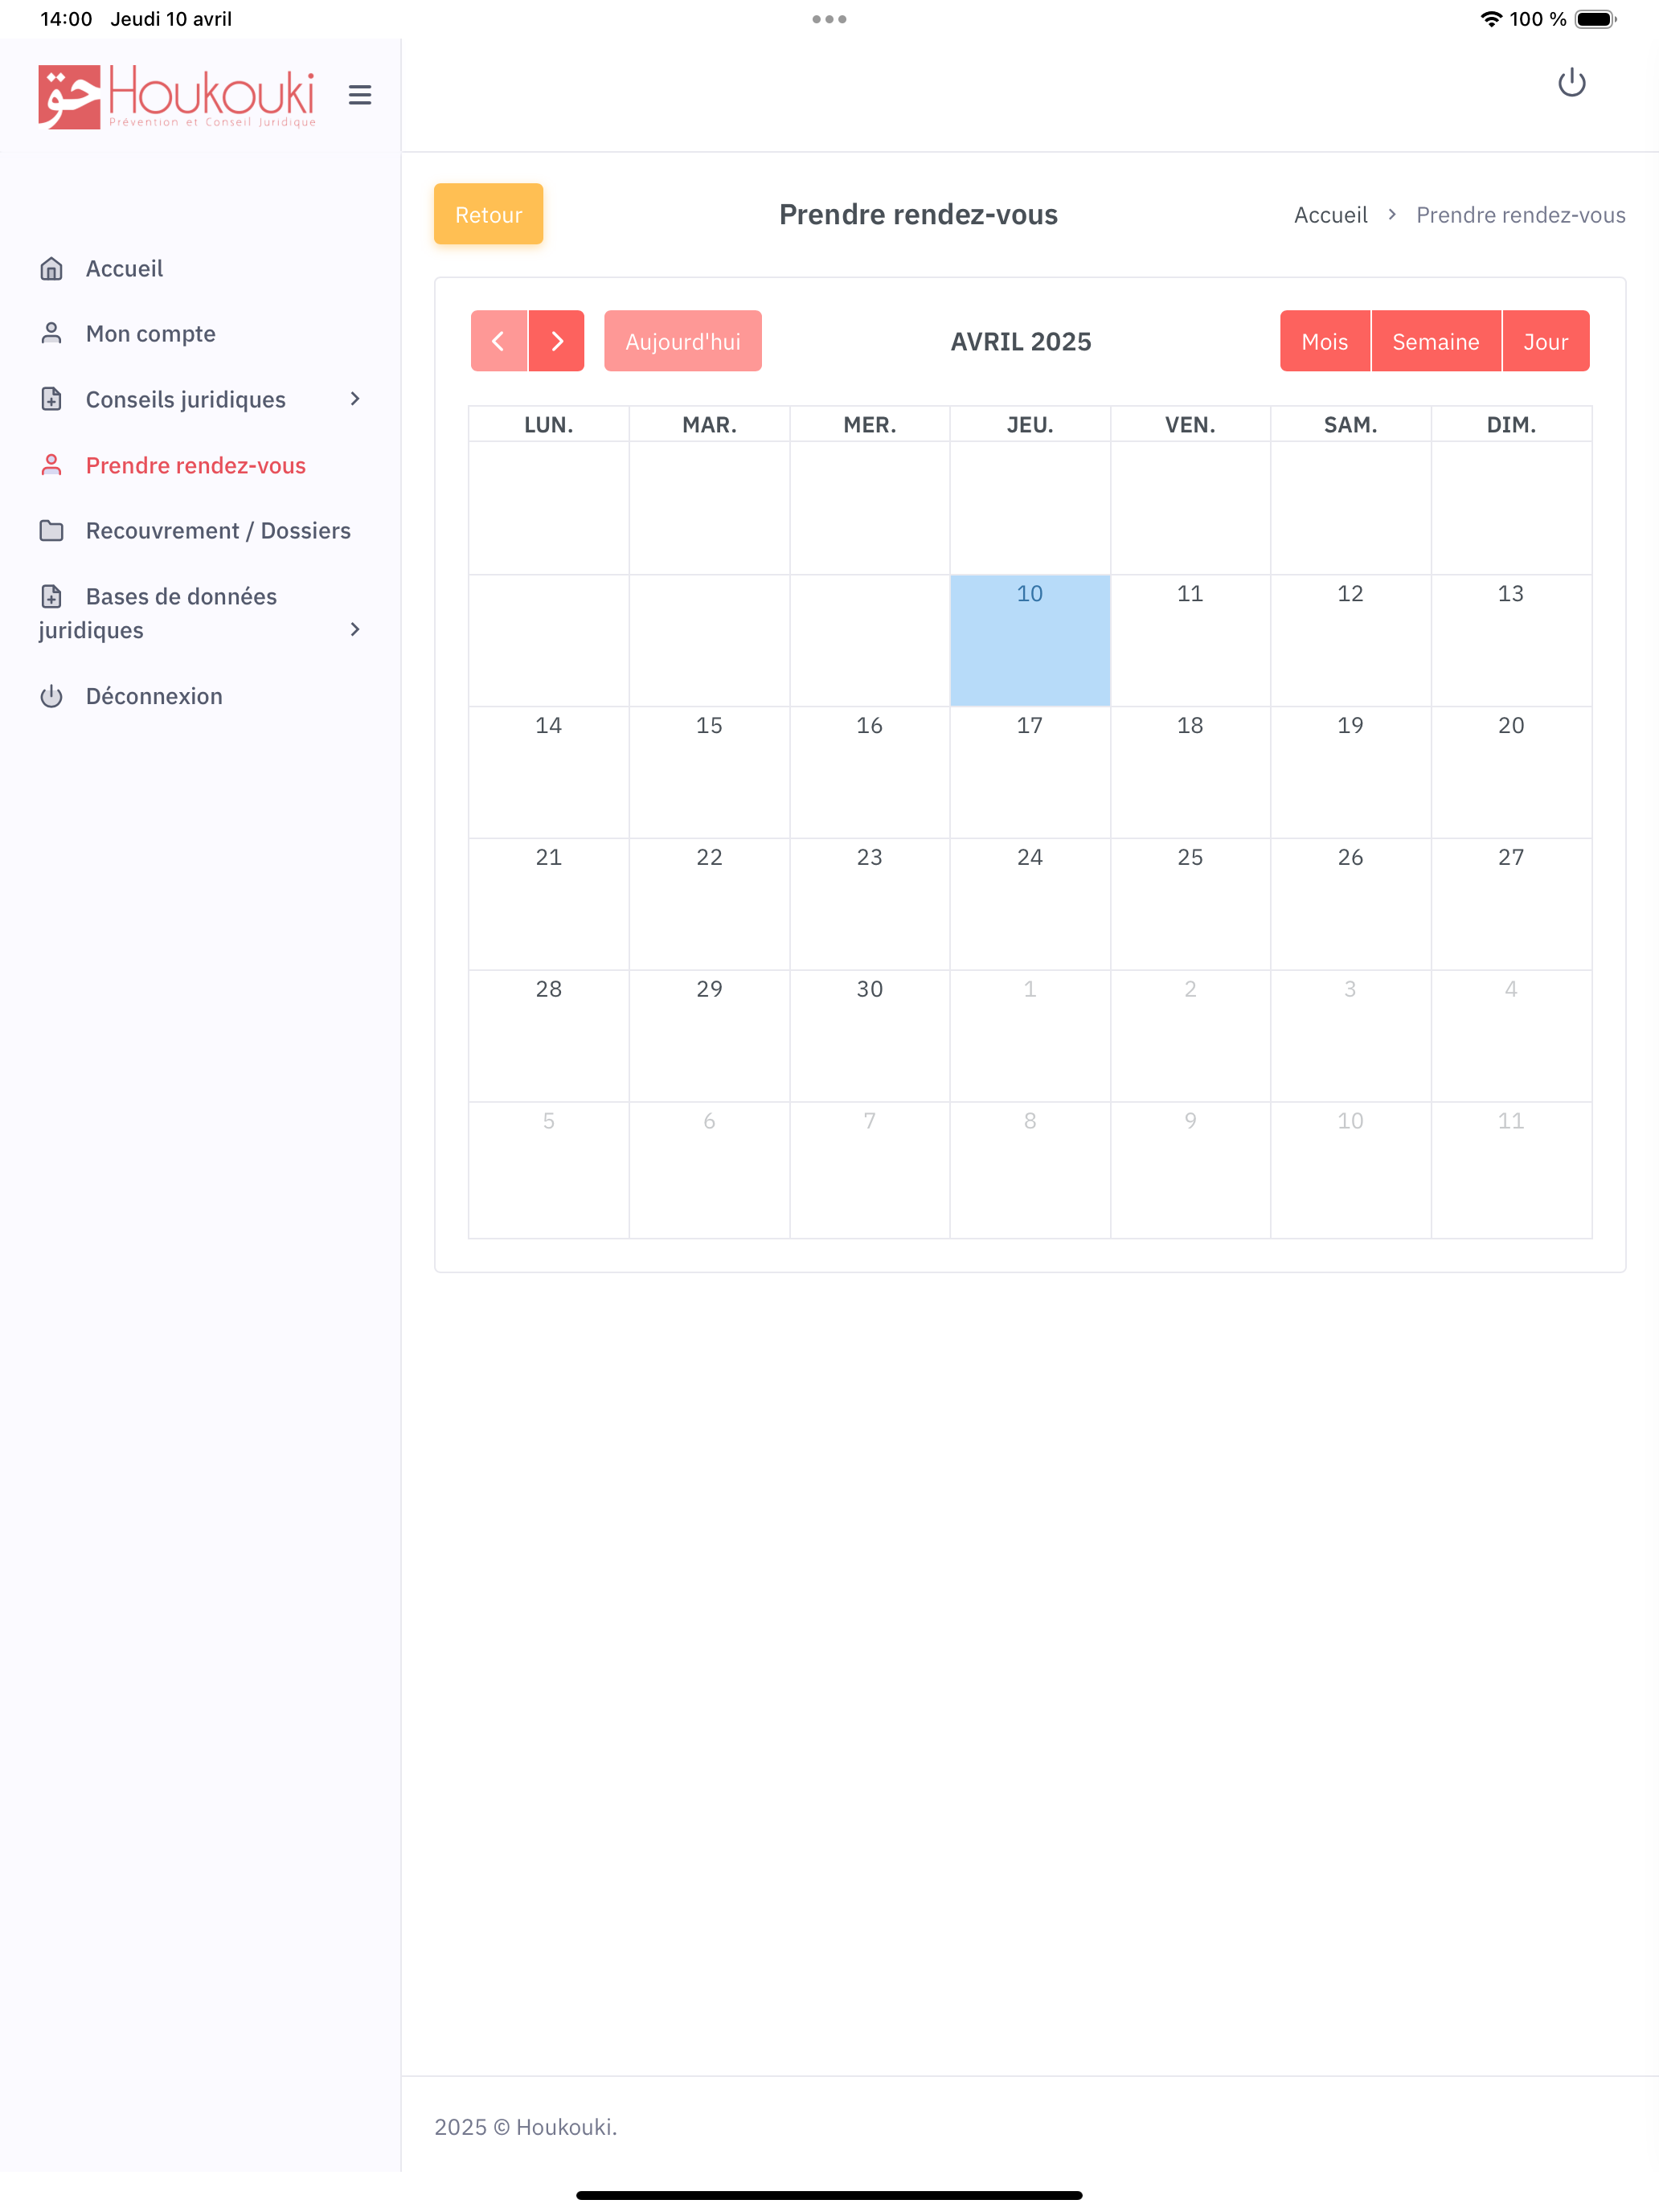
Task: Click the document icon beside Conseils juridiques
Action: click(51, 399)
